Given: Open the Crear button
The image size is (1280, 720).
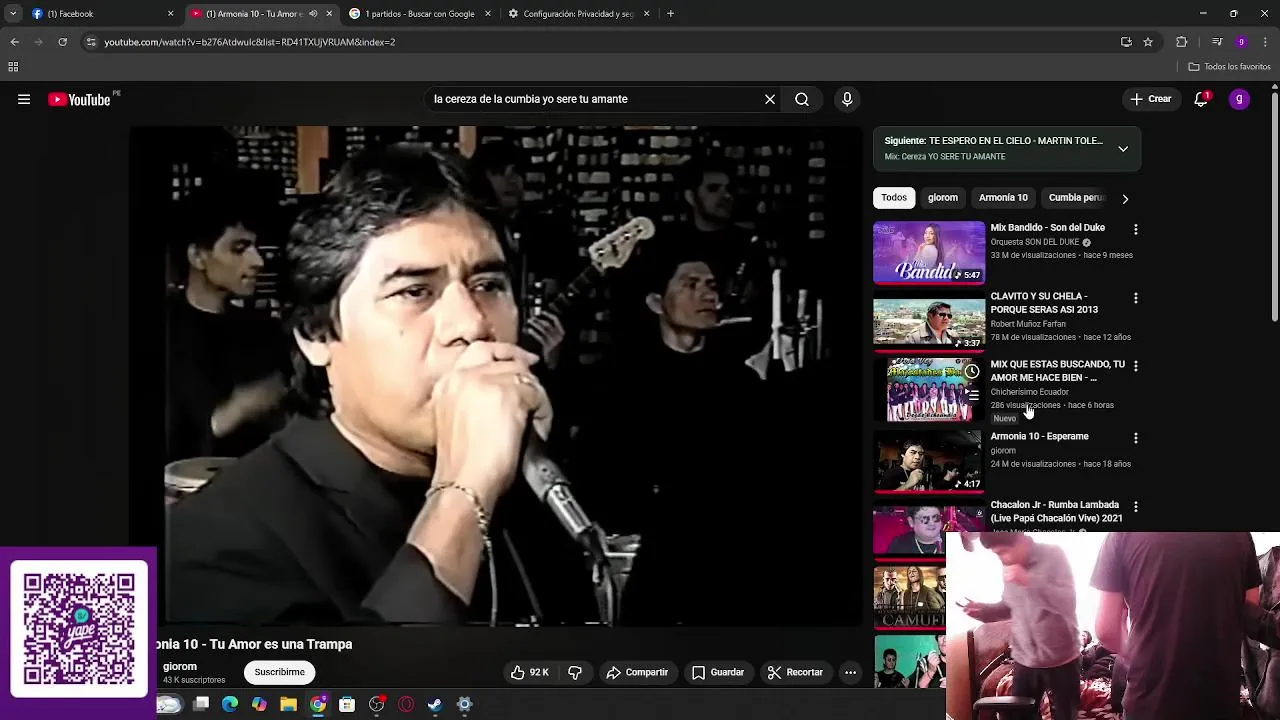Looking at the screenshot, I should pos(1150,99).
